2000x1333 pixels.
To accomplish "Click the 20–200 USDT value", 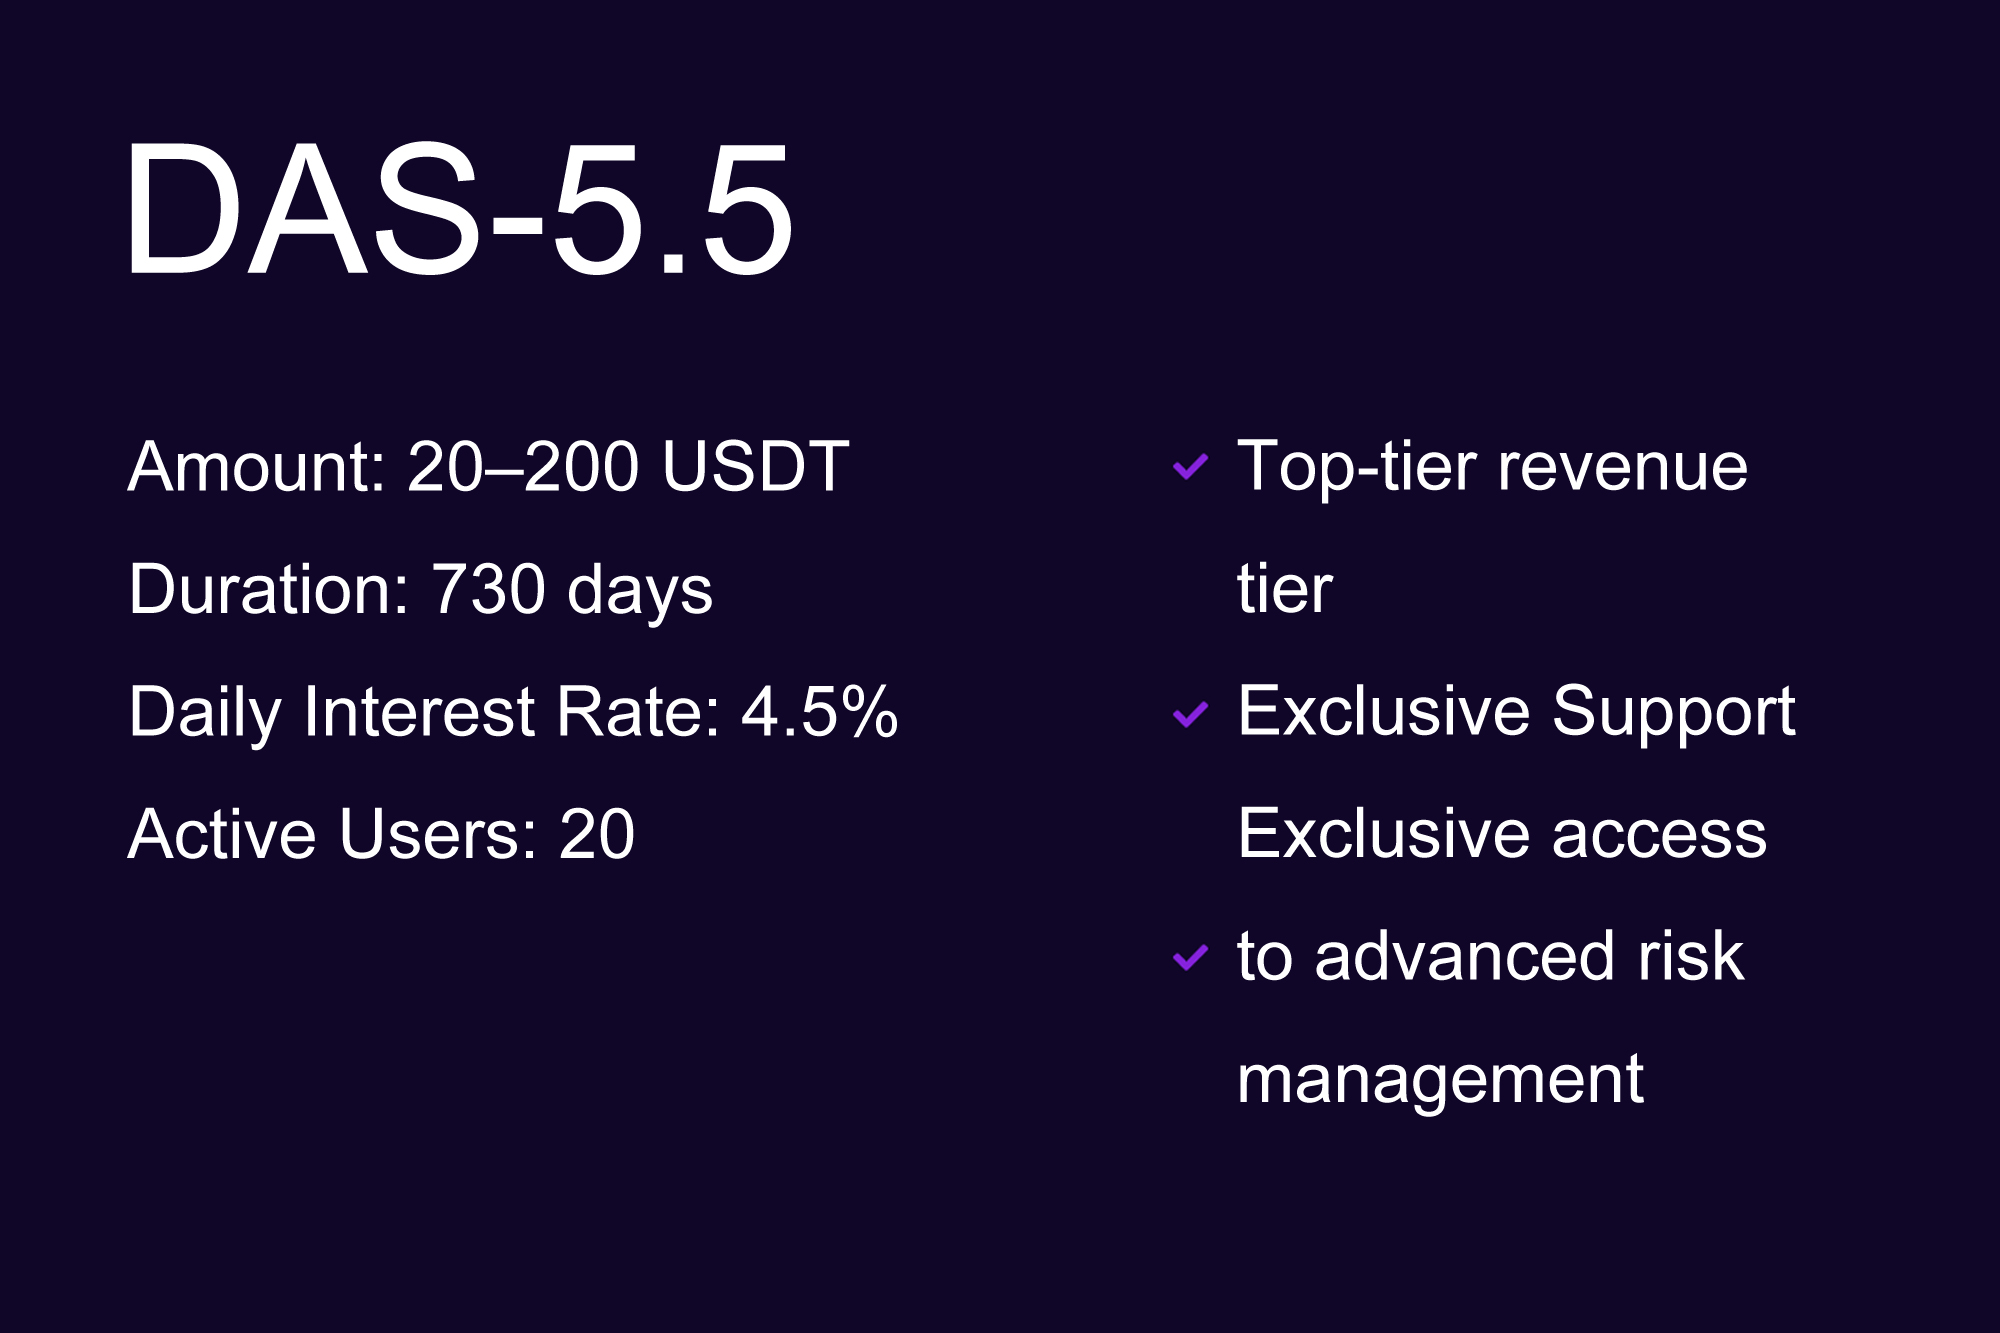I will click(628, 467).
